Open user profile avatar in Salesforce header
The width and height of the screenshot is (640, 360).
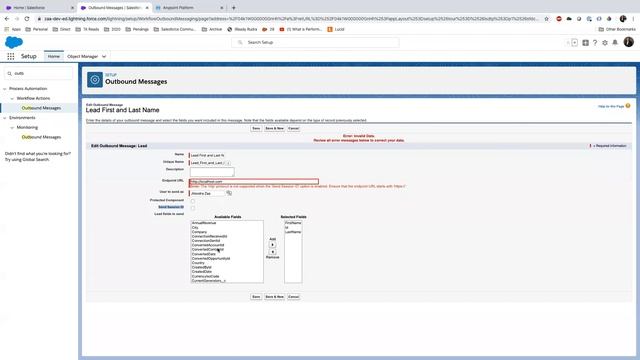(629, 42)
